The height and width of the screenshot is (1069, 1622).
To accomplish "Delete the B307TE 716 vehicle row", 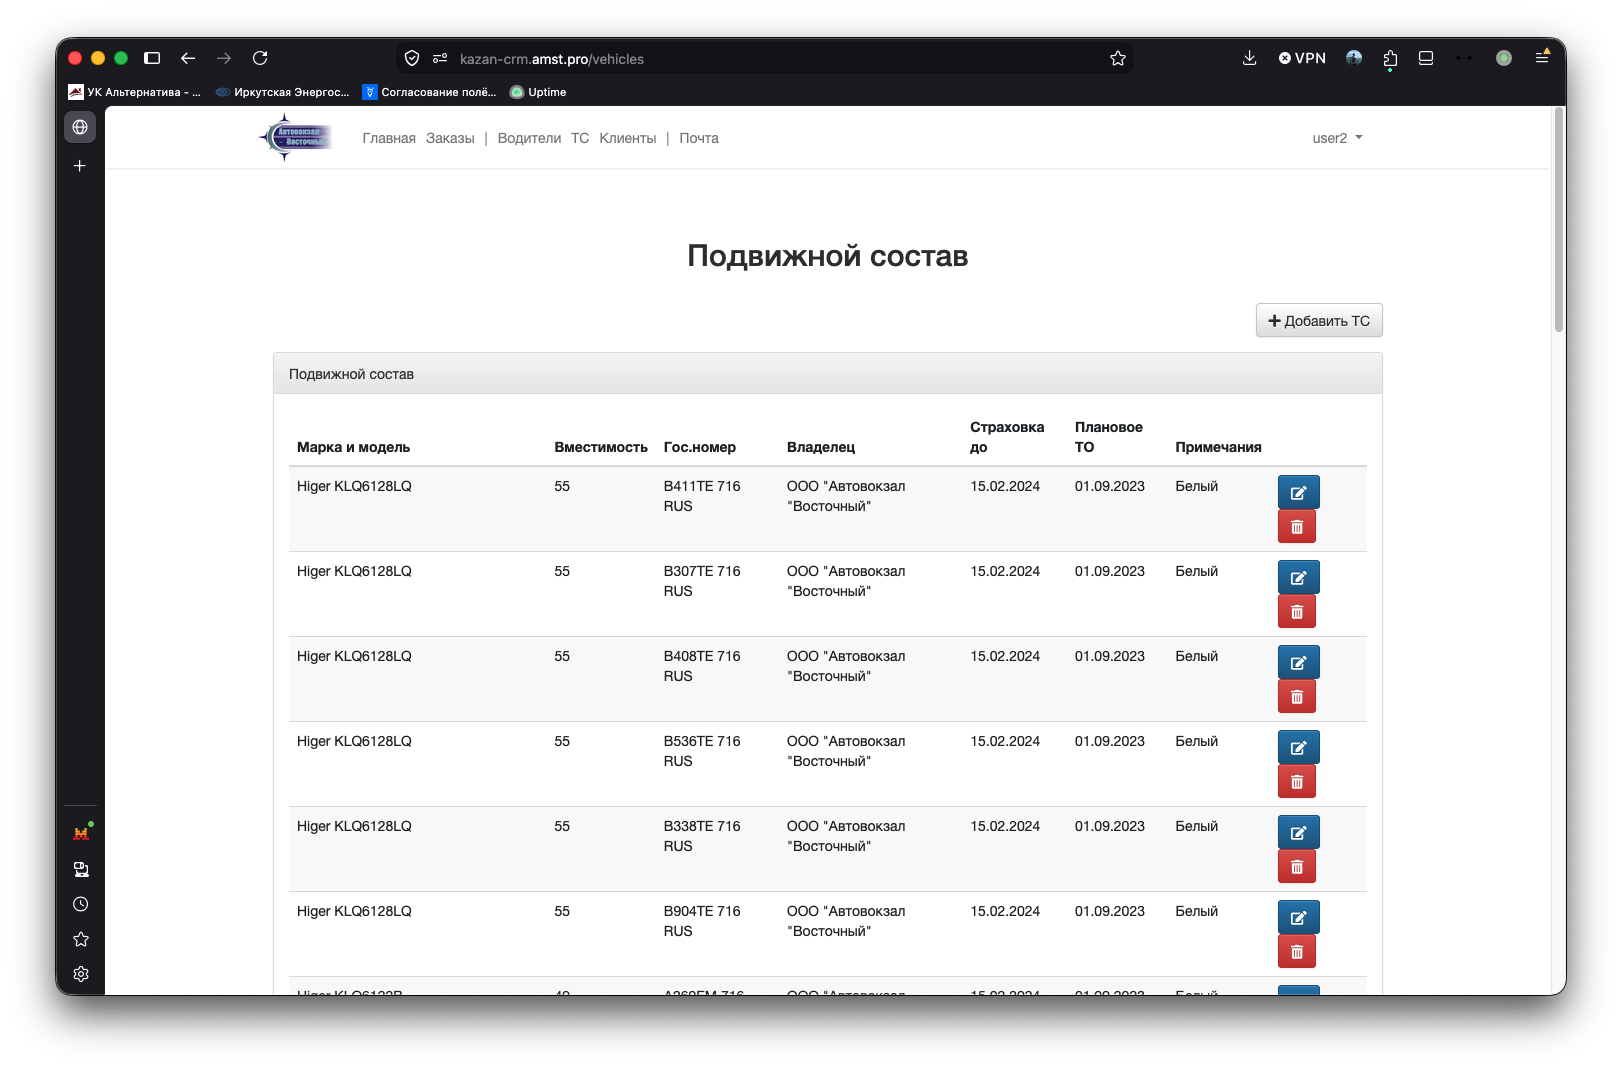I will coord(1296,612).
